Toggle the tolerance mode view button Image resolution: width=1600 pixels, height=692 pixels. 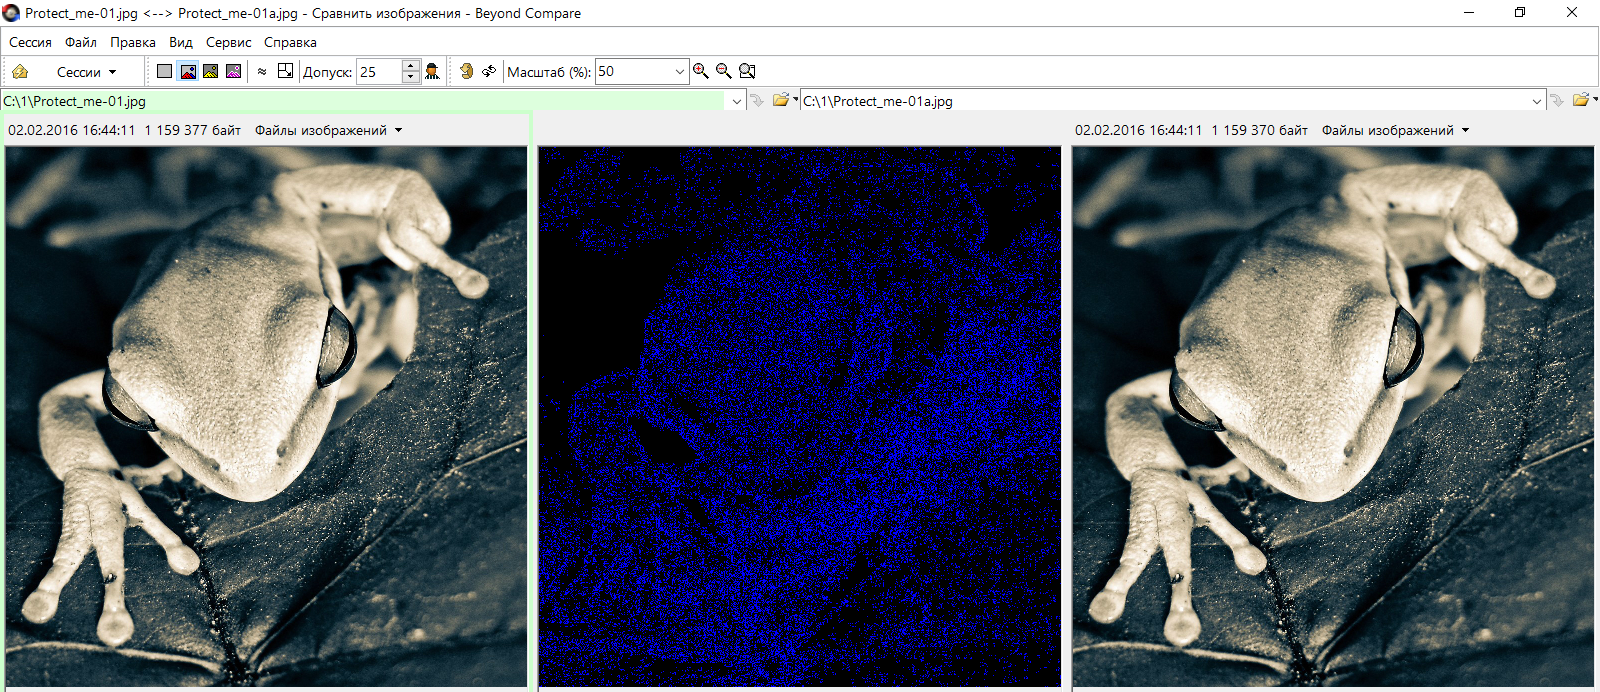[188, 71]
